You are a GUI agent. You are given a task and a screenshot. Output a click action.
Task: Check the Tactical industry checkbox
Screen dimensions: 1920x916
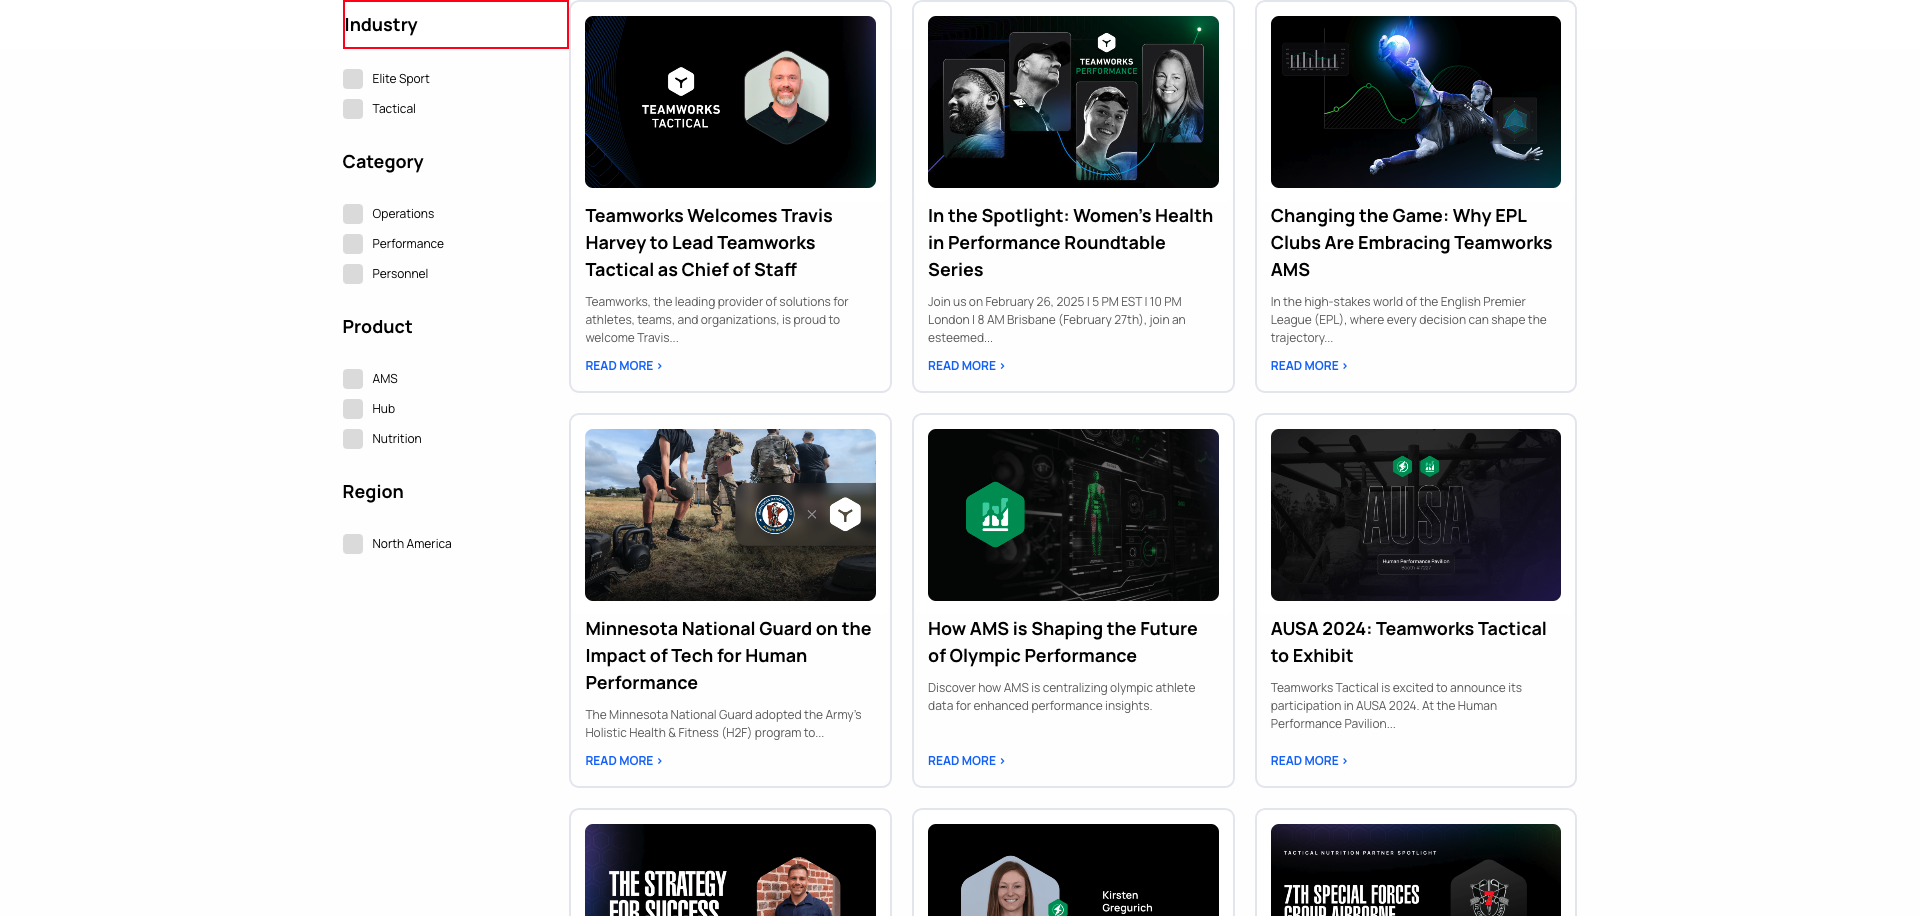[x=352, y=108]
